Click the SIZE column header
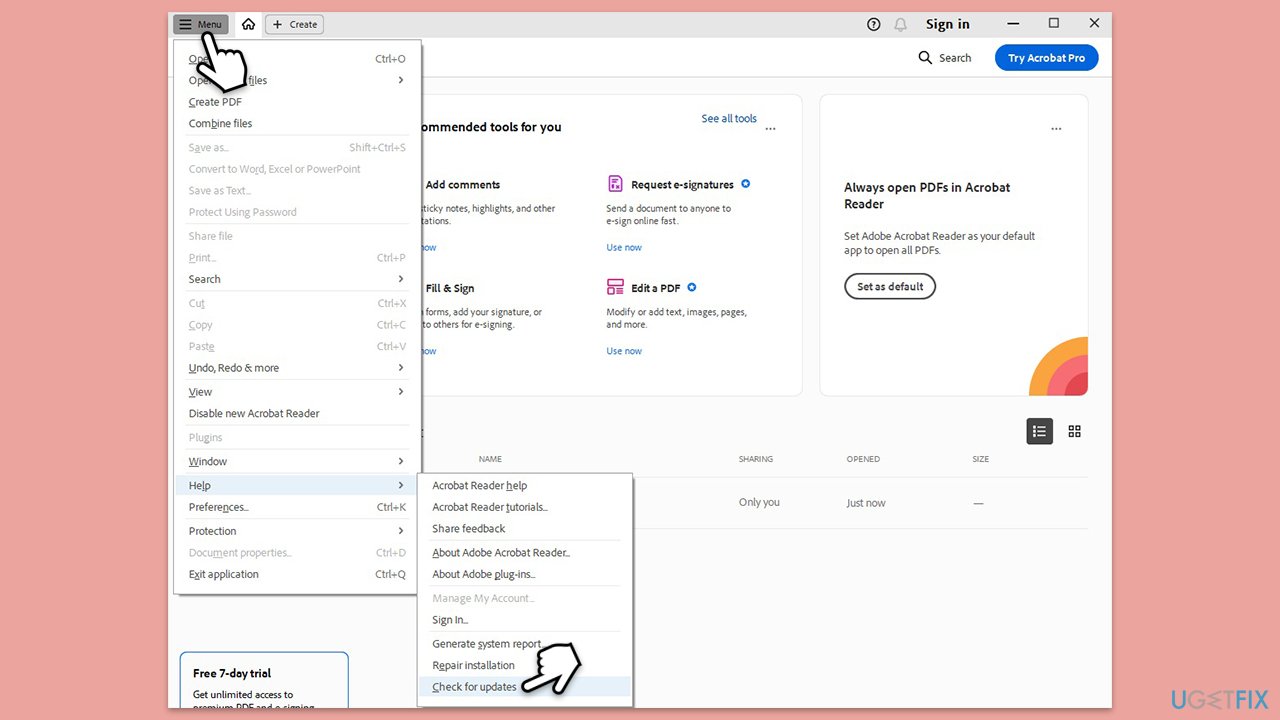Screen dimensions: 1280x720 pyautogui.click(x=981, y=459)
